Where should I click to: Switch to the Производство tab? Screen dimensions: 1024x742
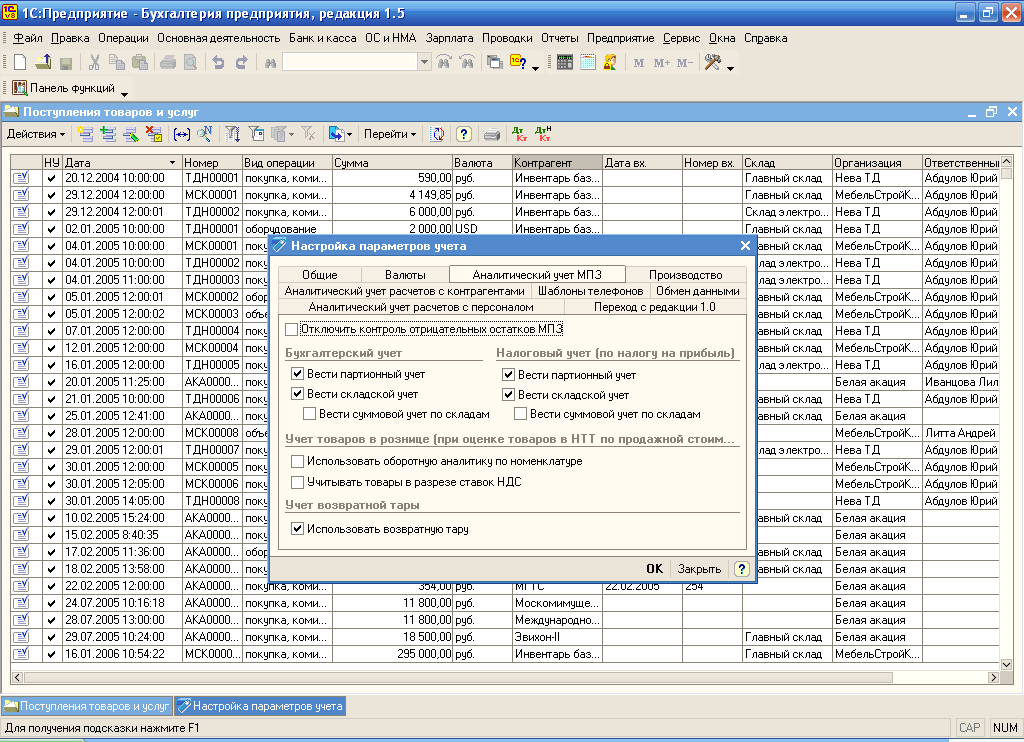pos(686,275)
